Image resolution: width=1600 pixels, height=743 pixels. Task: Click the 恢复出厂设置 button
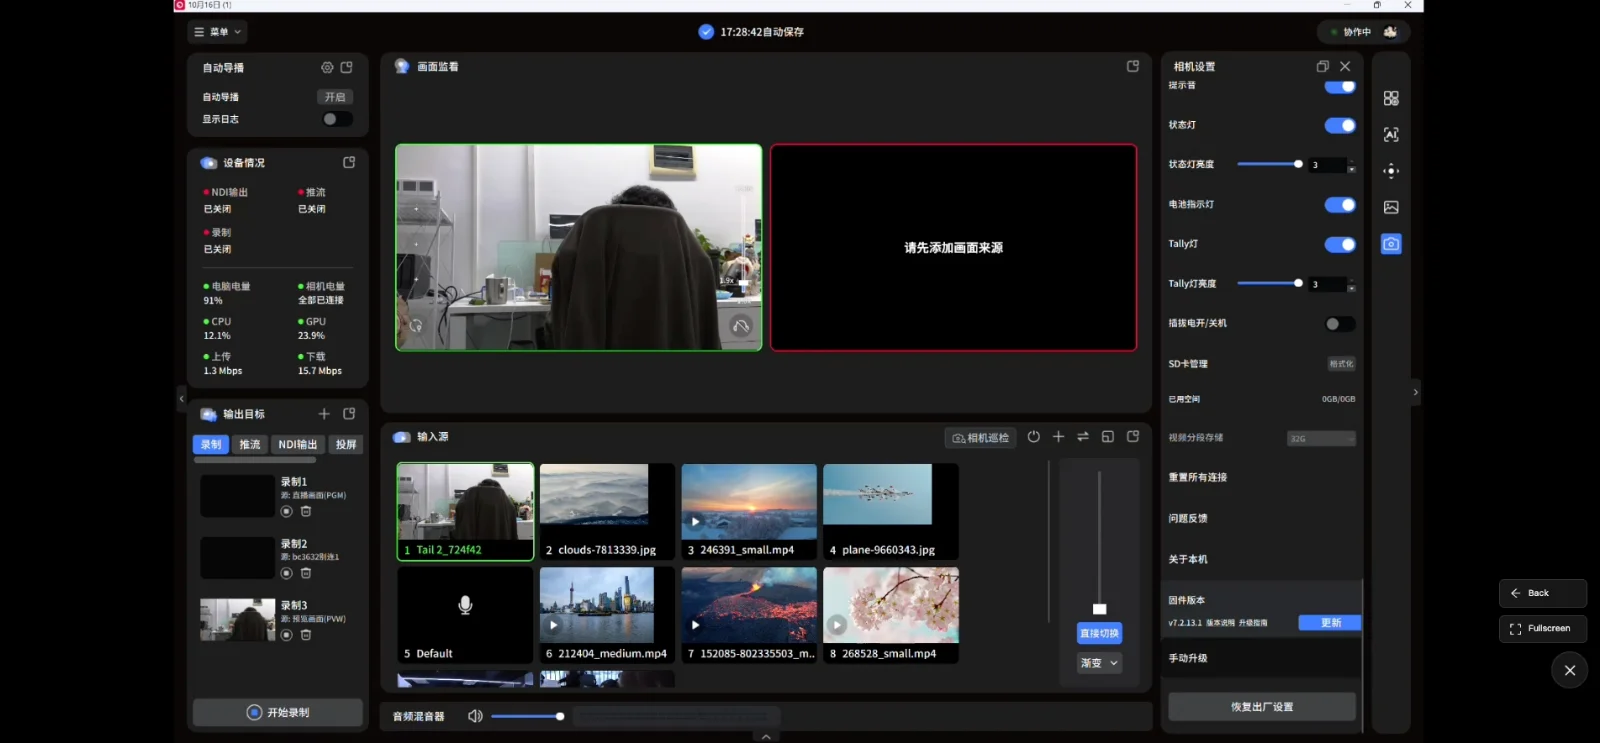[1262, 706]
